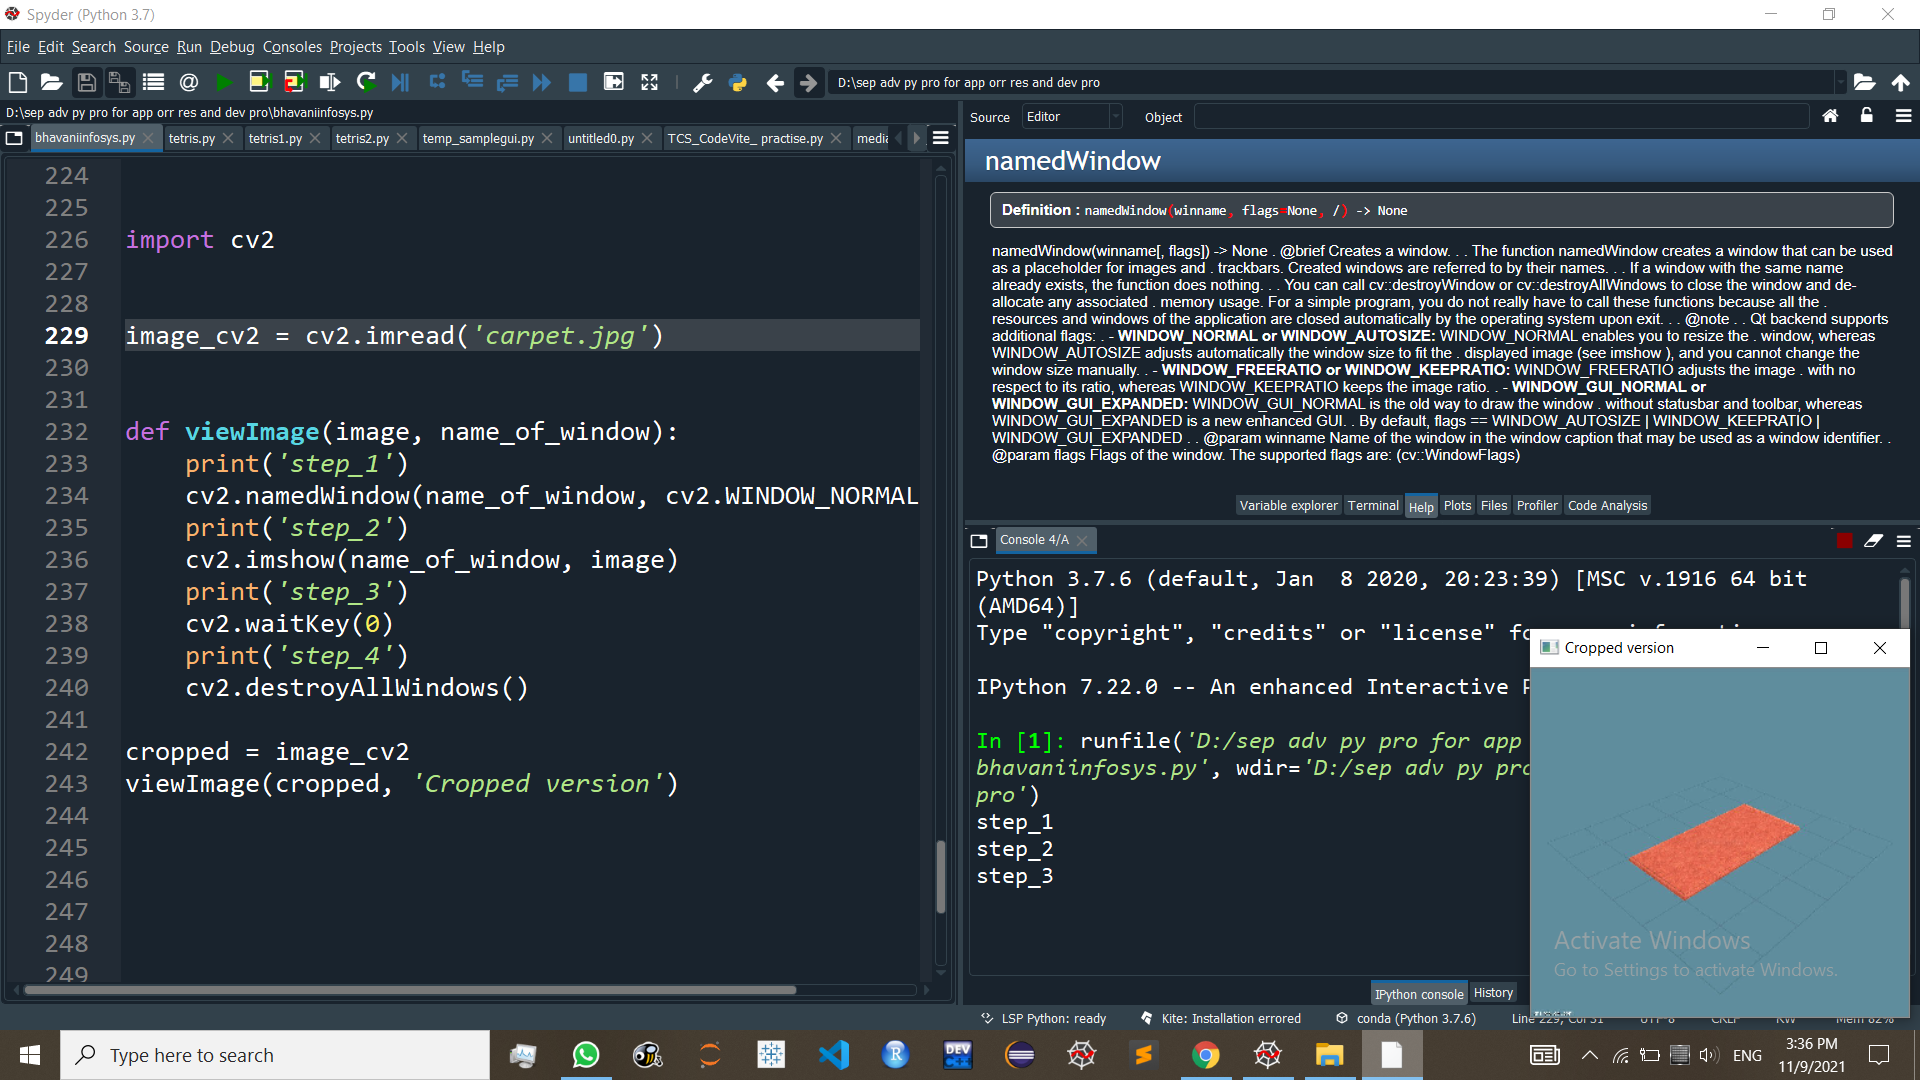Start debugging with the debug file icon
Image resolution: width=1920 pixels, height=1080 pixels.
point(400,82)
